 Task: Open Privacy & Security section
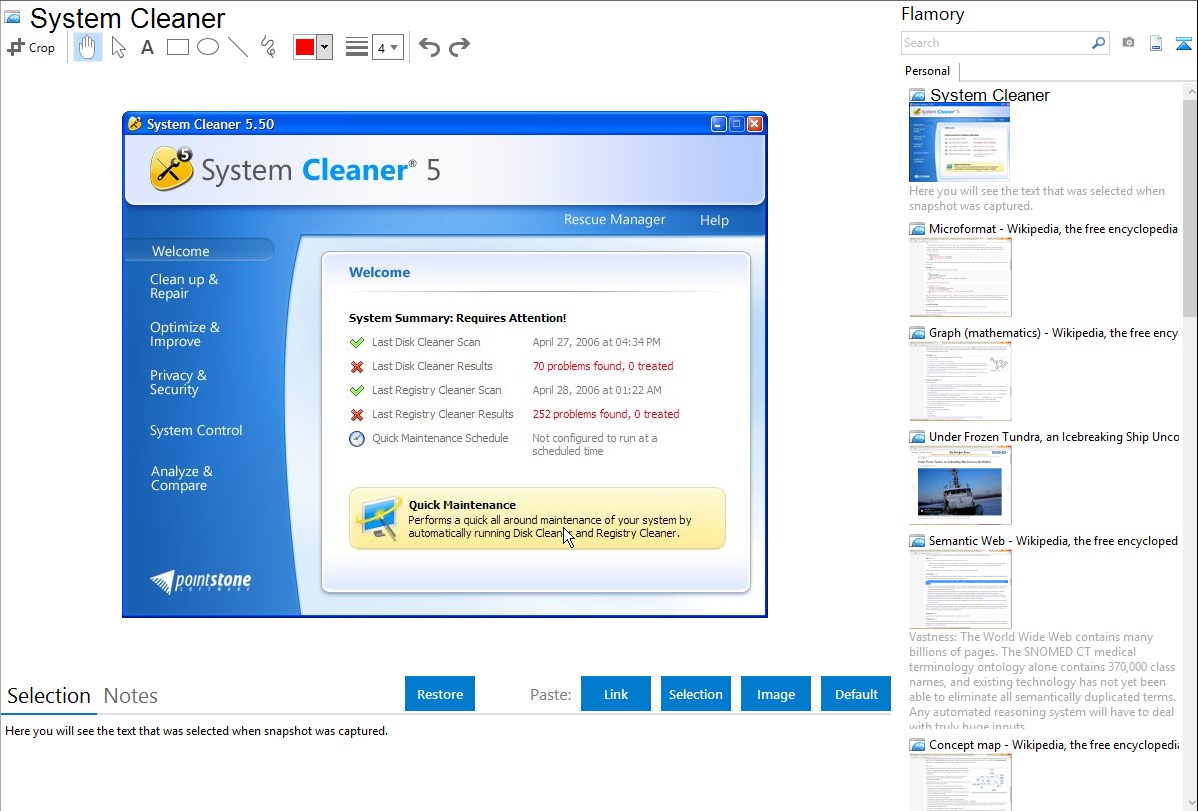point(178,382)
